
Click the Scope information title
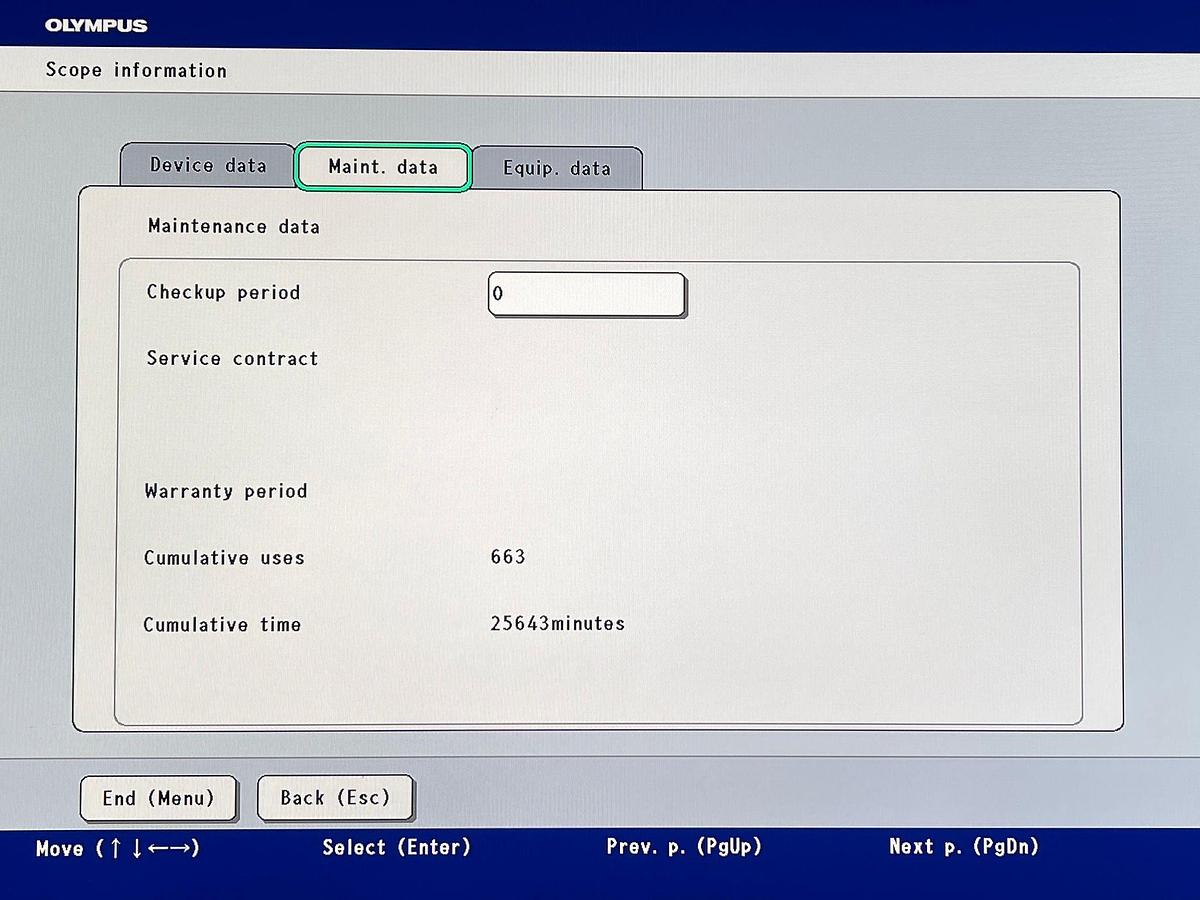[136, 71]
